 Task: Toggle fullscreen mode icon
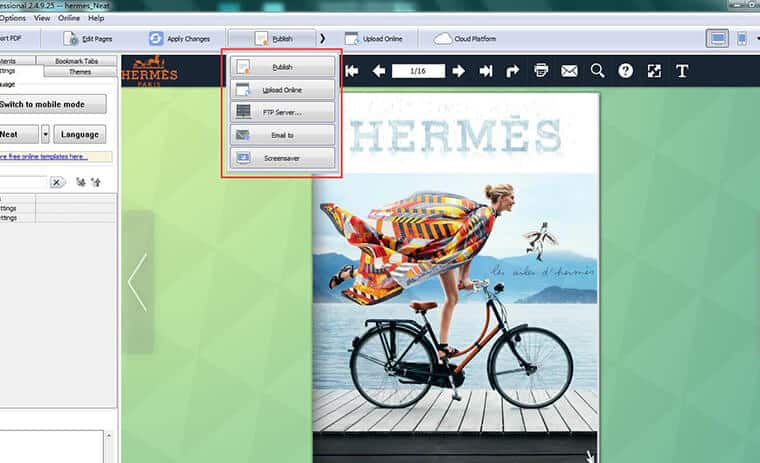pos(654,71)
